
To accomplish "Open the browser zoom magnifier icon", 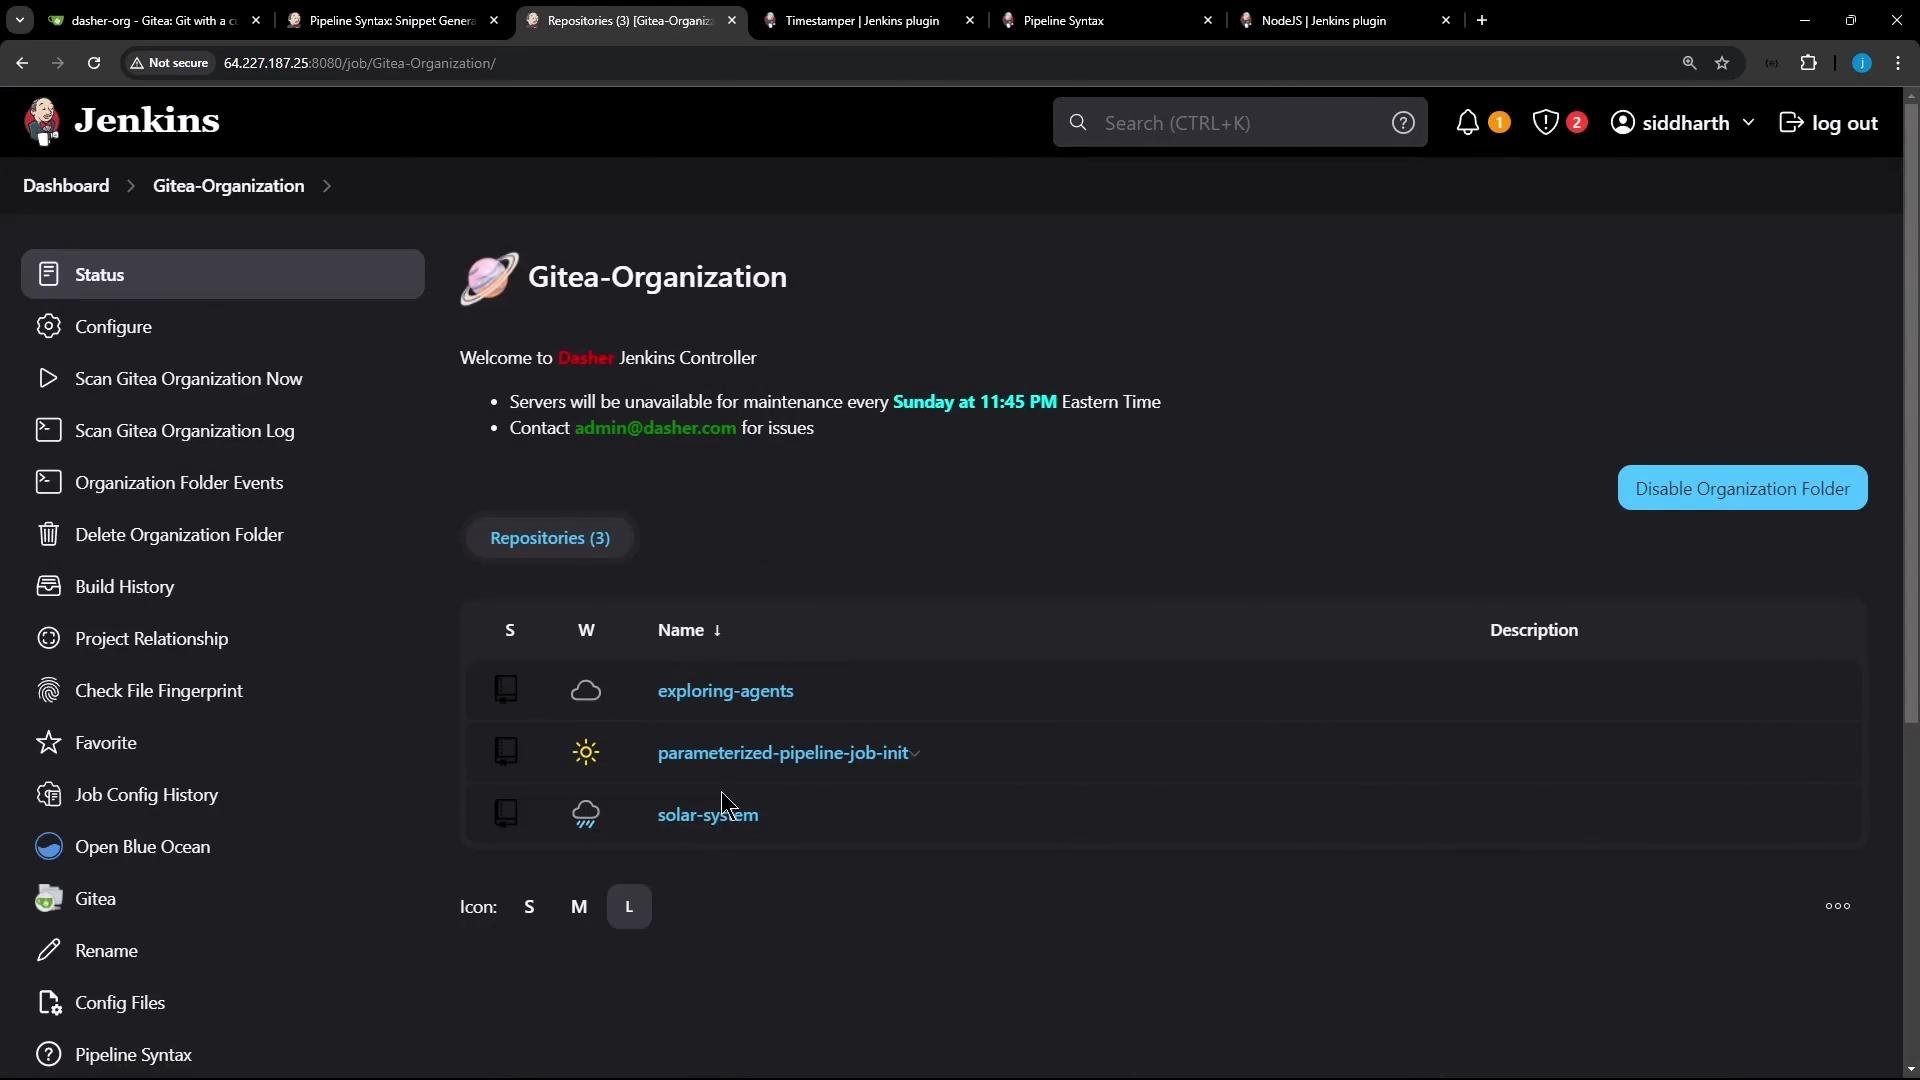I will pyautogui.click(x=1689, y=63).
